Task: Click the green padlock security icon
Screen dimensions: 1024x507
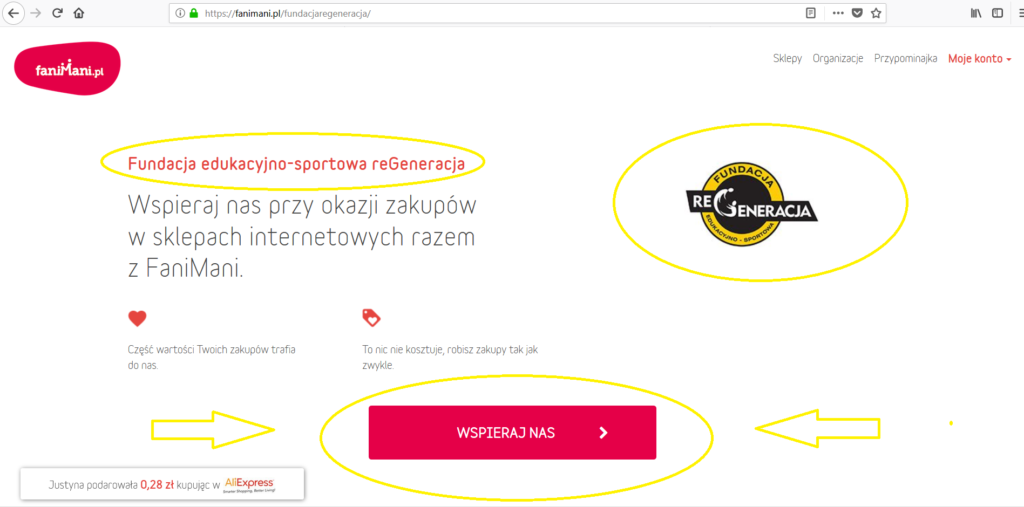Action: (x=193, y=13)
